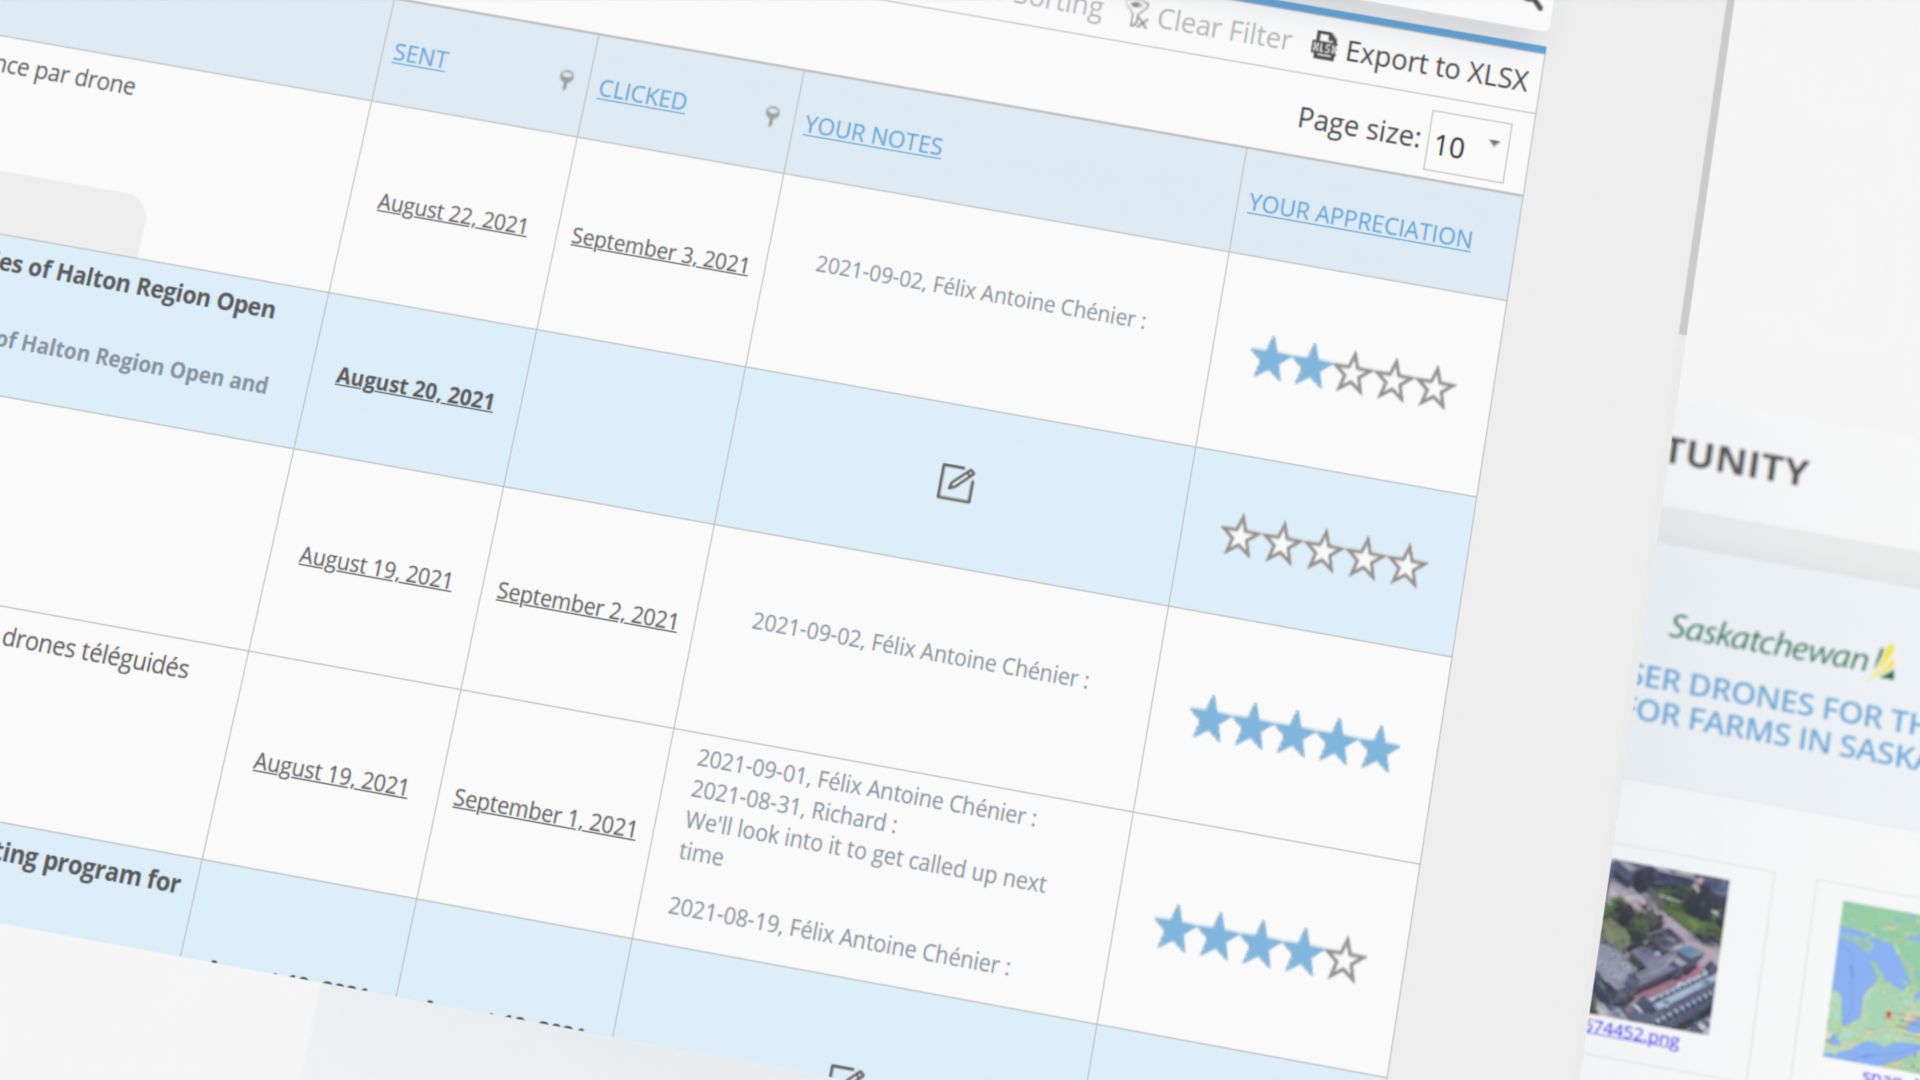
Task: Click Export to XLSX label
Action: [1436, 66]
